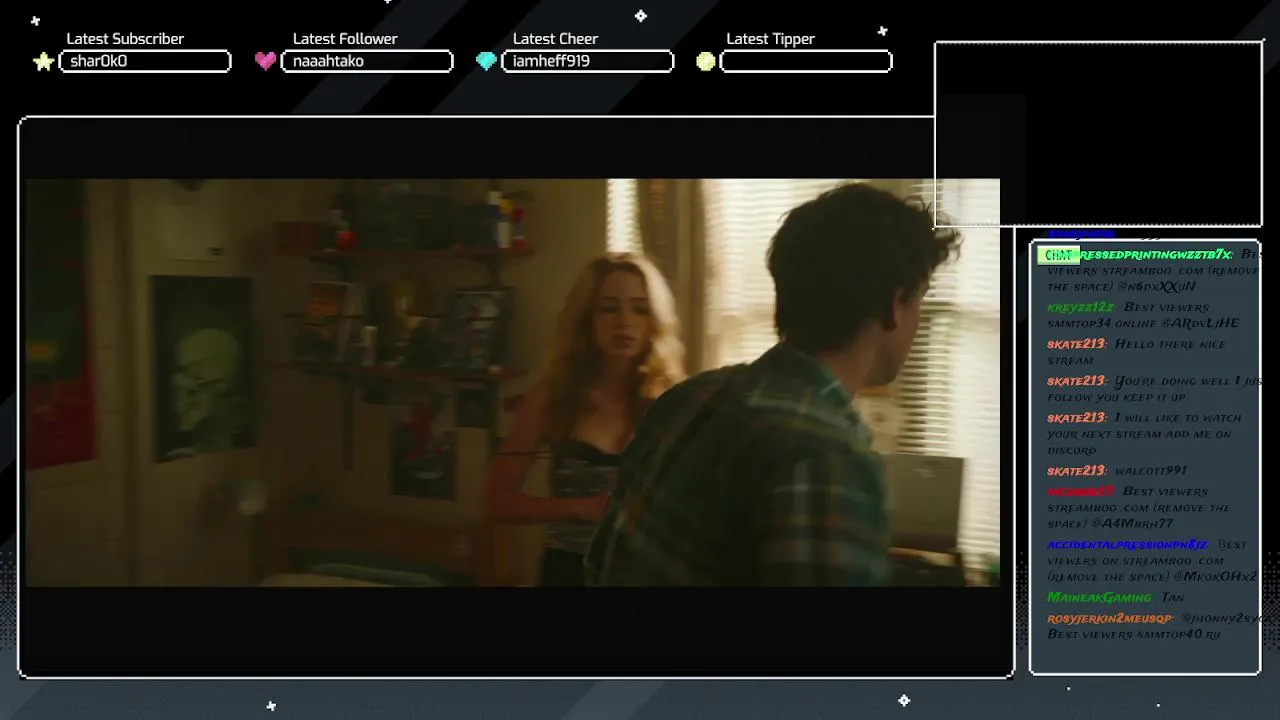
Task: Click the "Tan" message from MaineakGaming
Action: tap(1172, 597)
